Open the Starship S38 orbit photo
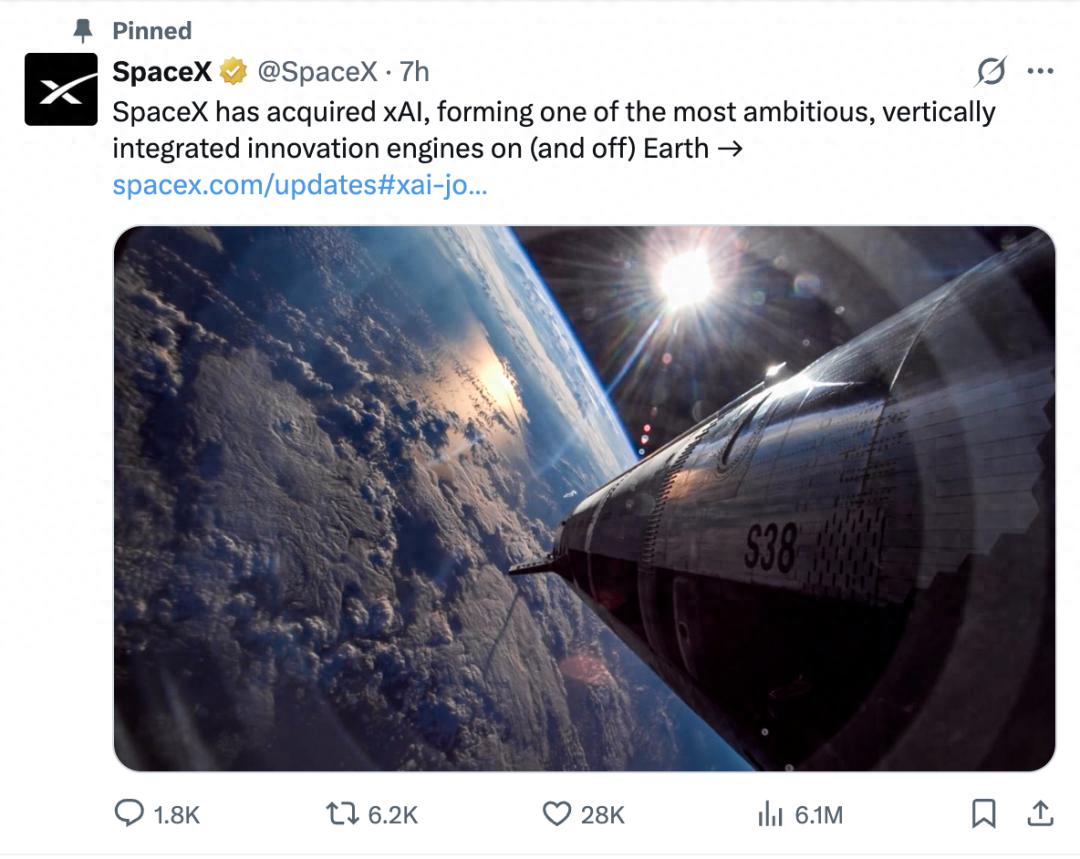The image size is (1080, 859). (x=584, y=498)
